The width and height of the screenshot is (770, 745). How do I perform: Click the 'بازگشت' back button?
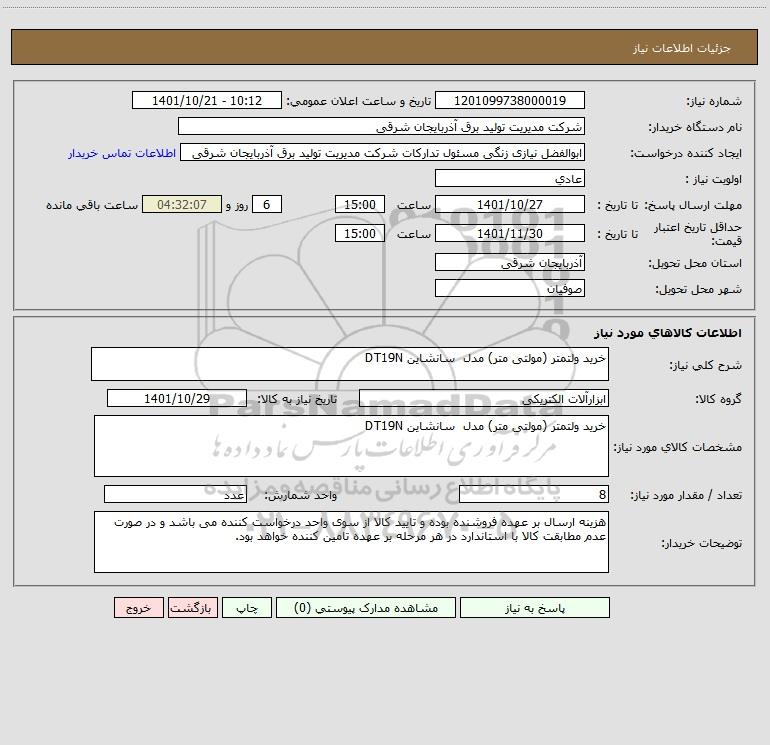pos(192,607)
